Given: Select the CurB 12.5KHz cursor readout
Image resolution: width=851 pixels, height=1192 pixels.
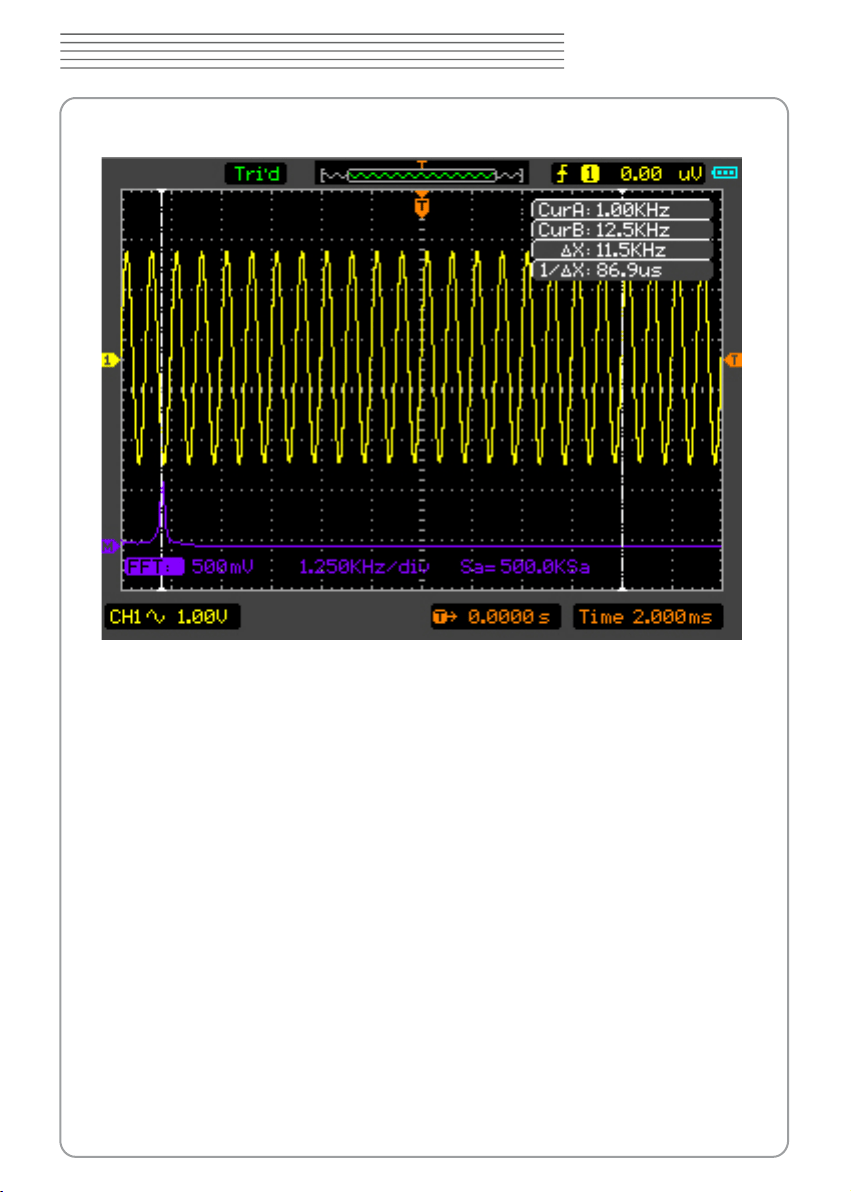Looking at the screenshot, I should pyautogui.click(x=621, y=230).
